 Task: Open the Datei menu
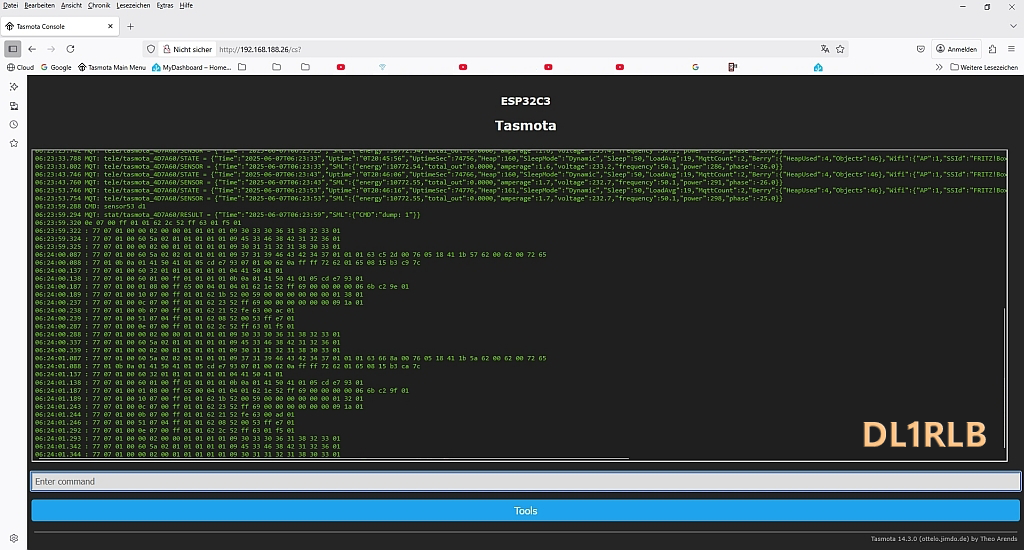click(x=10, y=5)
